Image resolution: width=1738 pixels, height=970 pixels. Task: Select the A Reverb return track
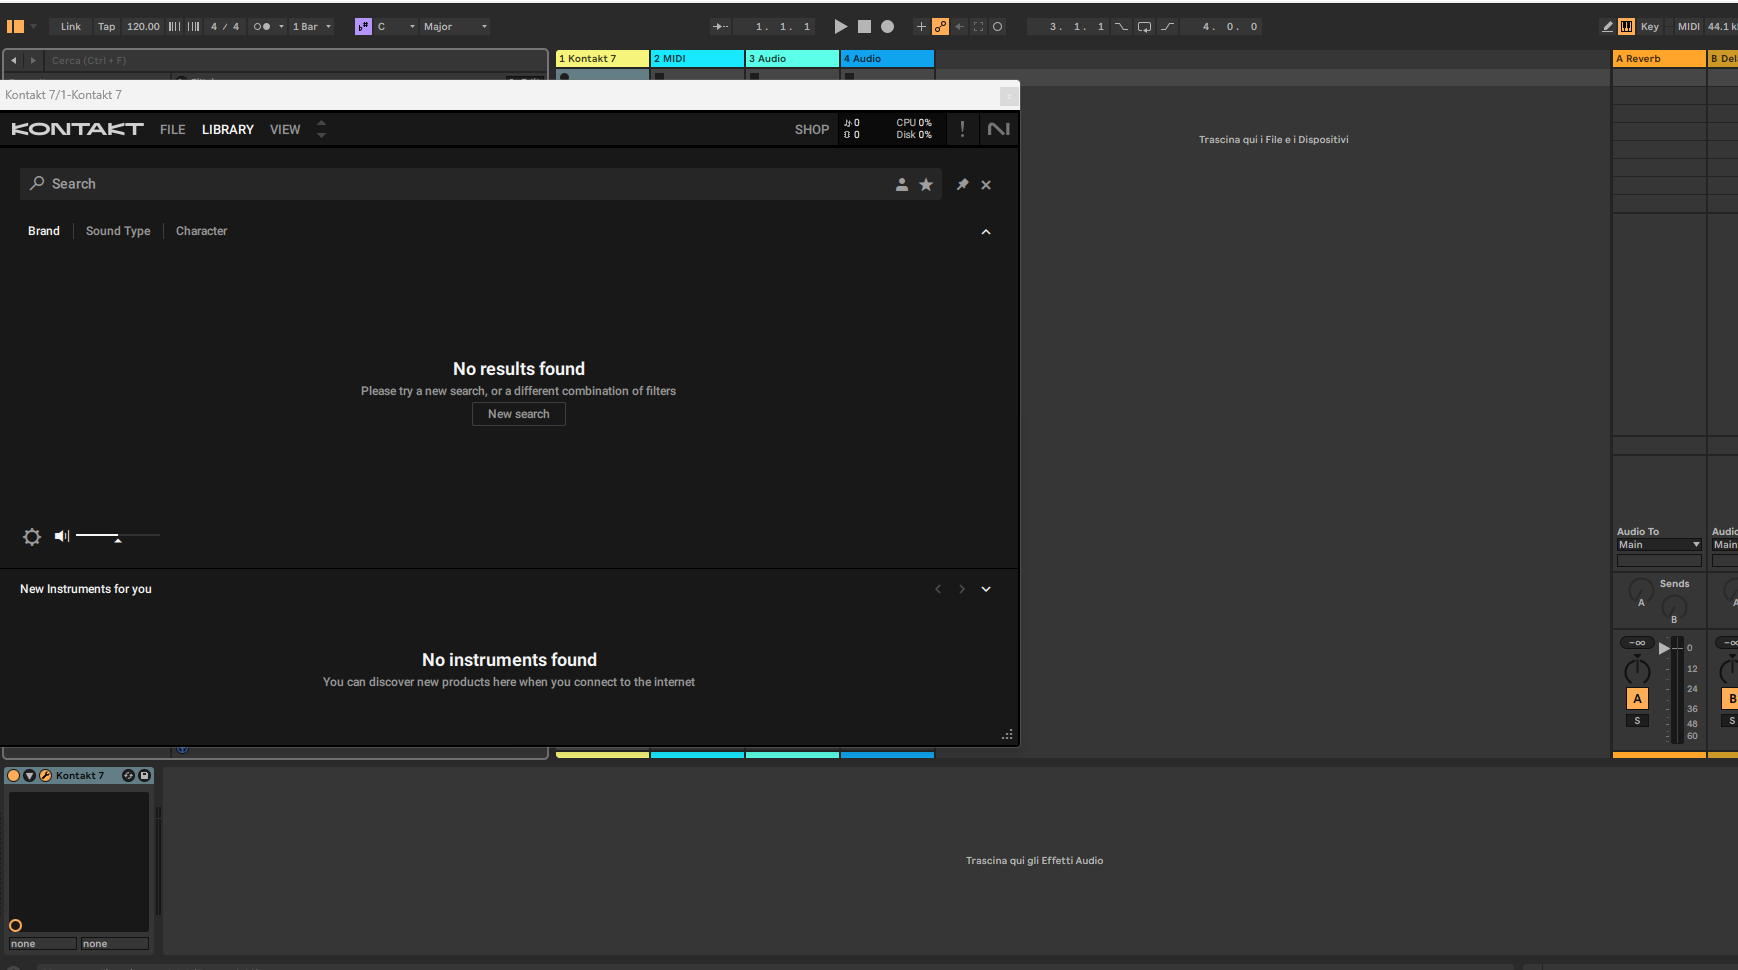tap(1659, 59)
